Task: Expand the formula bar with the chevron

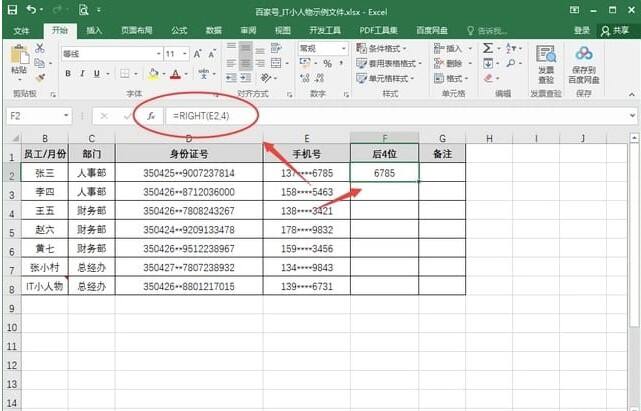Action: [632, 116]
